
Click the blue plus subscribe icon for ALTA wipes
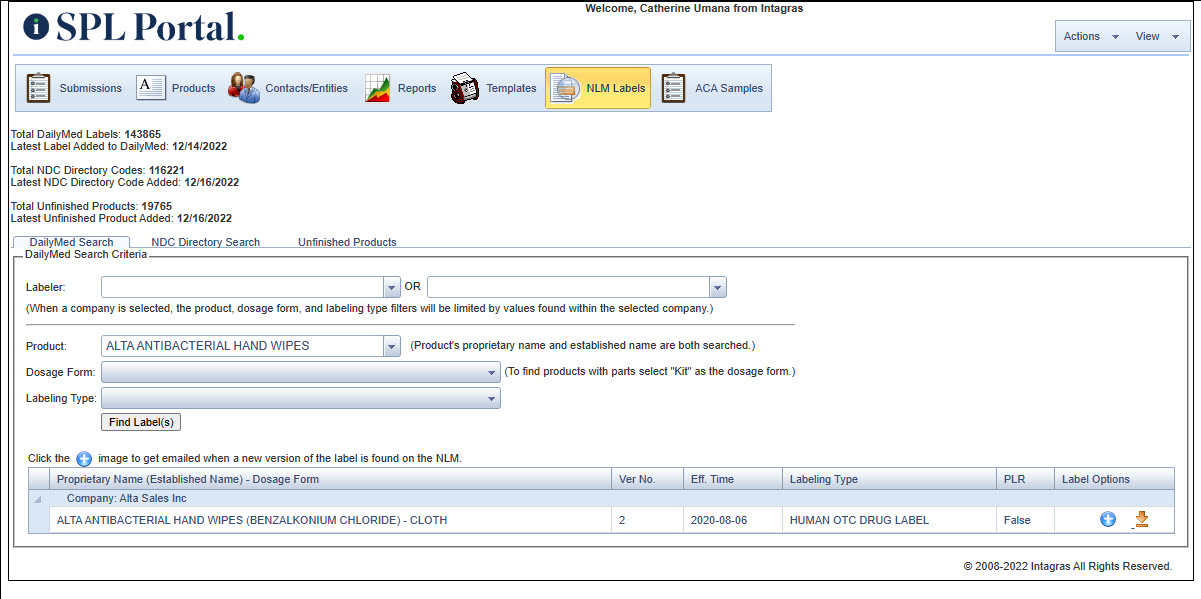click(1108, 520)
